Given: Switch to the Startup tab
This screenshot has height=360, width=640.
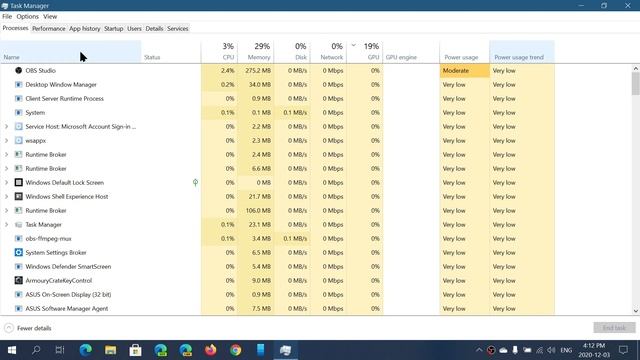Looking at the screenshot, I should tap(113, 29).
